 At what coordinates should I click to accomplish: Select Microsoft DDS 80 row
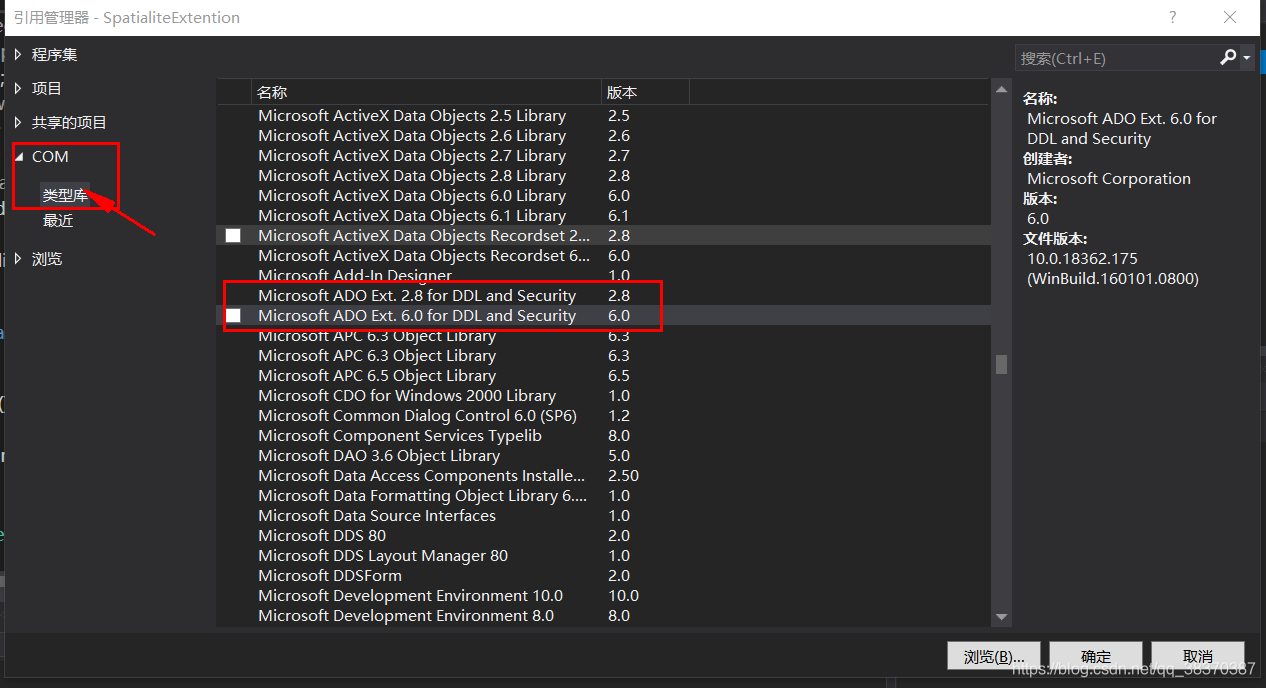(604, 536)
